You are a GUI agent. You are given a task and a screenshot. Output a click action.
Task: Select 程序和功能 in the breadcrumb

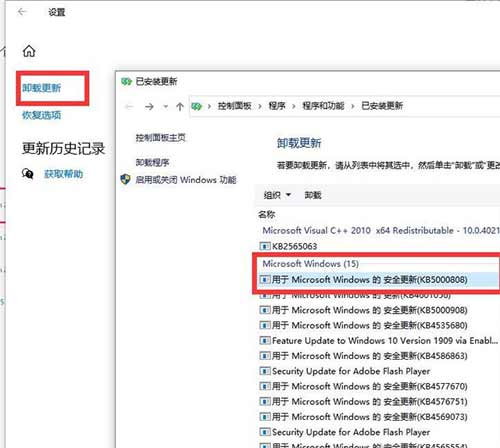[323, 106]
